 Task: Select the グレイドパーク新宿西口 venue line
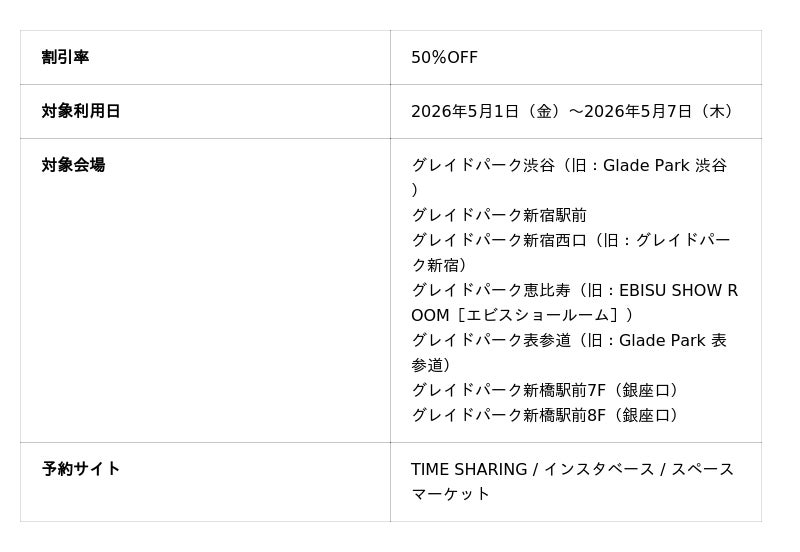click(498, 240)
